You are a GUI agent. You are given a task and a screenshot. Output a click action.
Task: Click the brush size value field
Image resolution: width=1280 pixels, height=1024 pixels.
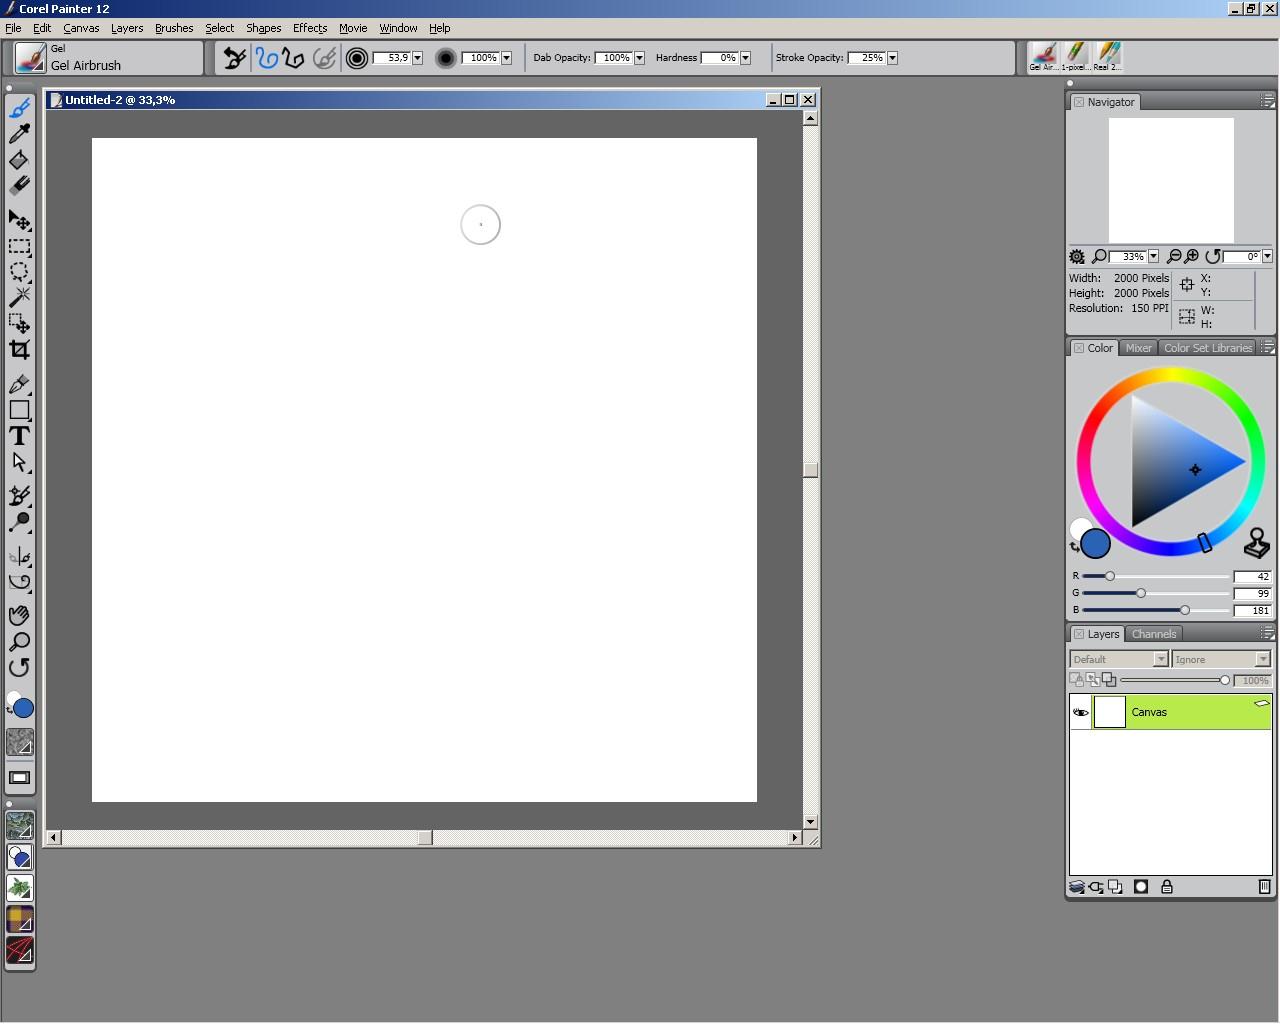coord(391,58)
